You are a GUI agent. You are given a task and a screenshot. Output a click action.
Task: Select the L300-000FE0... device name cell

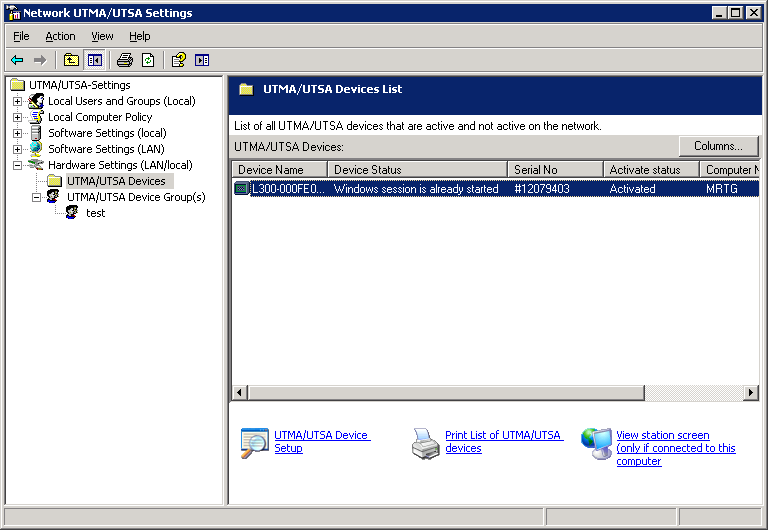(x=288, y=189)
